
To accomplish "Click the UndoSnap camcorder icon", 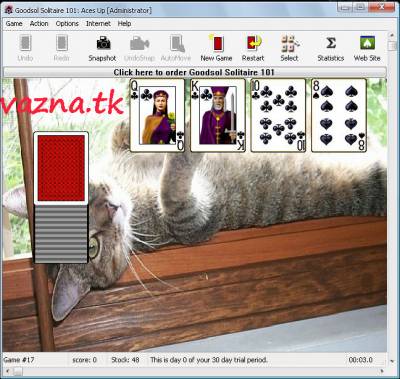I will pos(139,44).
